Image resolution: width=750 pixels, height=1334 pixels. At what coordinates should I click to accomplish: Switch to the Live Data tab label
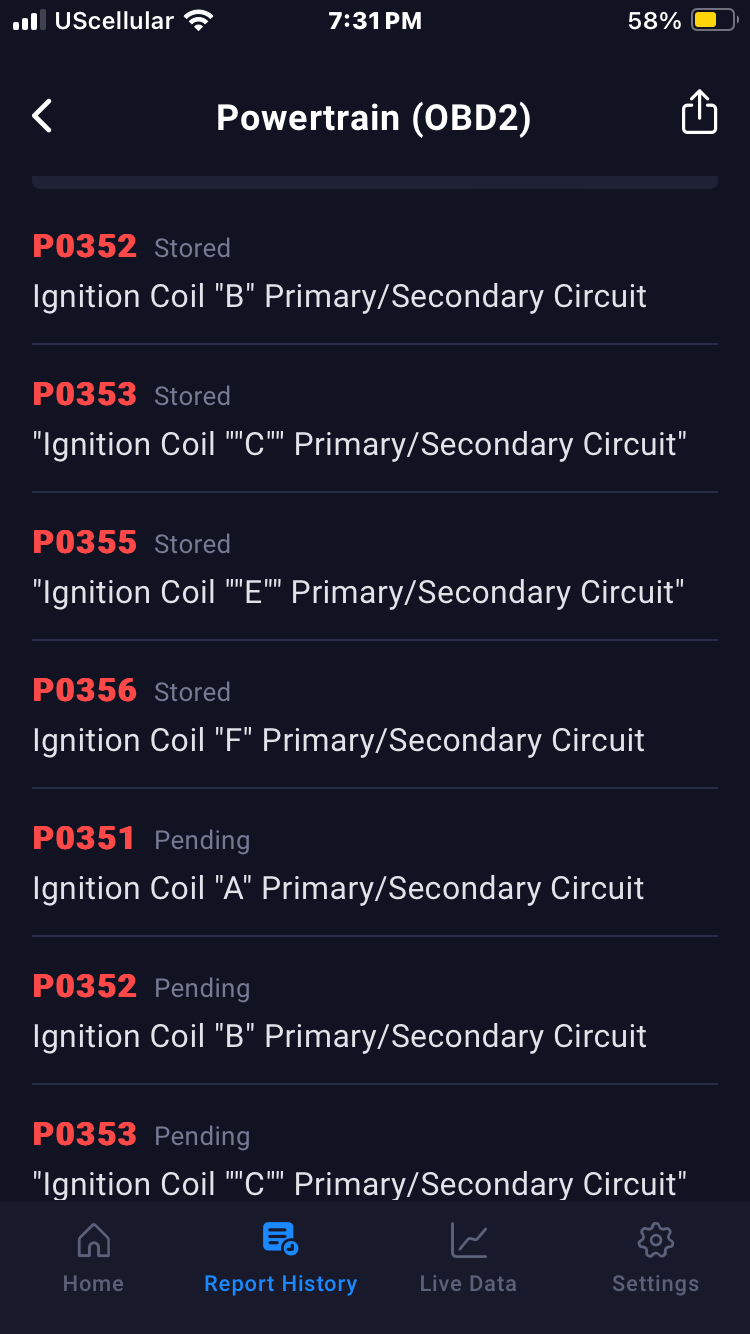468,1284
